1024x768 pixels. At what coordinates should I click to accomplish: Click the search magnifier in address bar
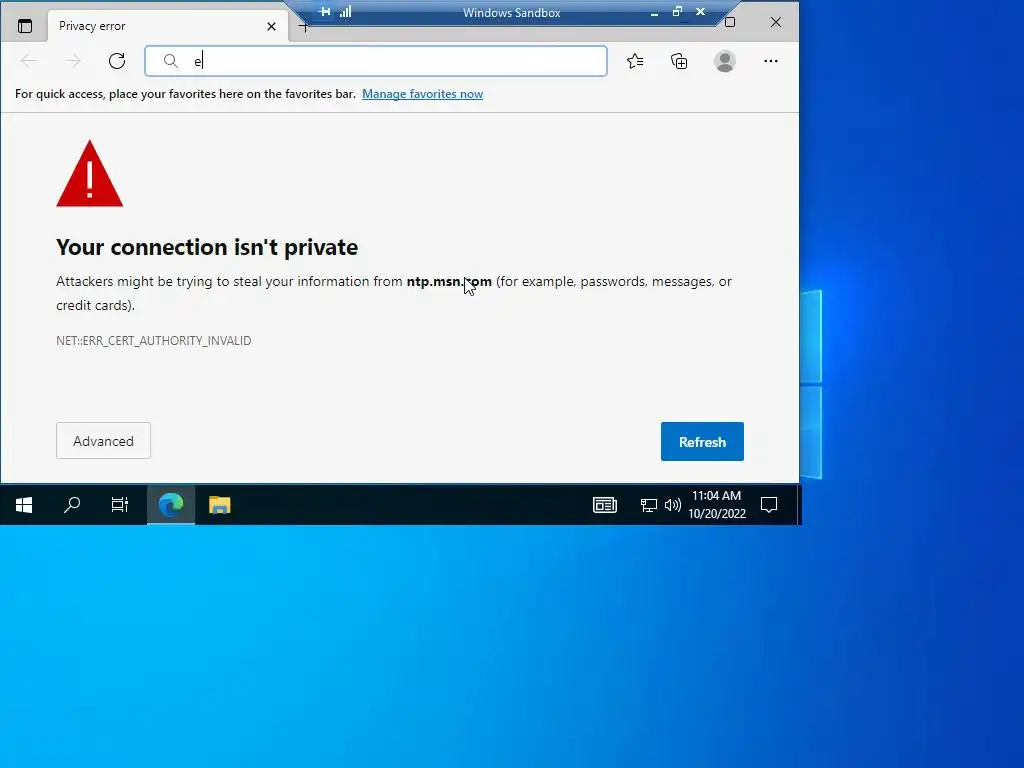(170, 61)
